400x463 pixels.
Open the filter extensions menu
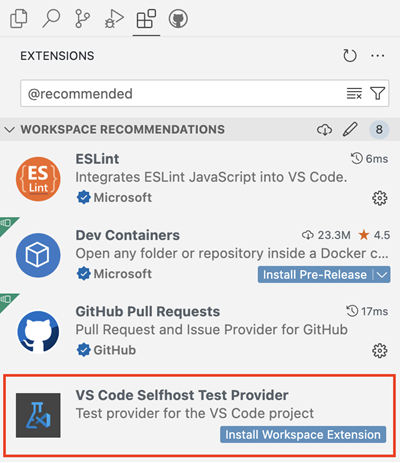378,94
